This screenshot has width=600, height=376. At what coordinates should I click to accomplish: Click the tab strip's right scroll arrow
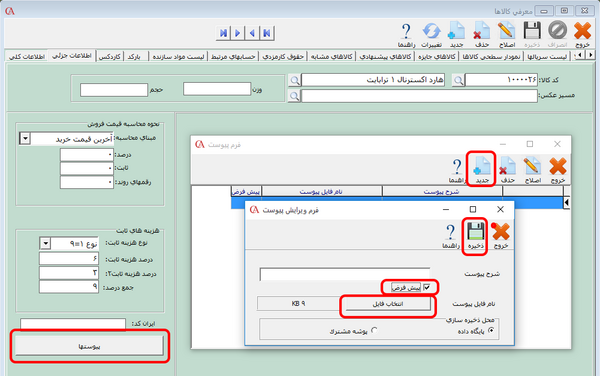590,55
